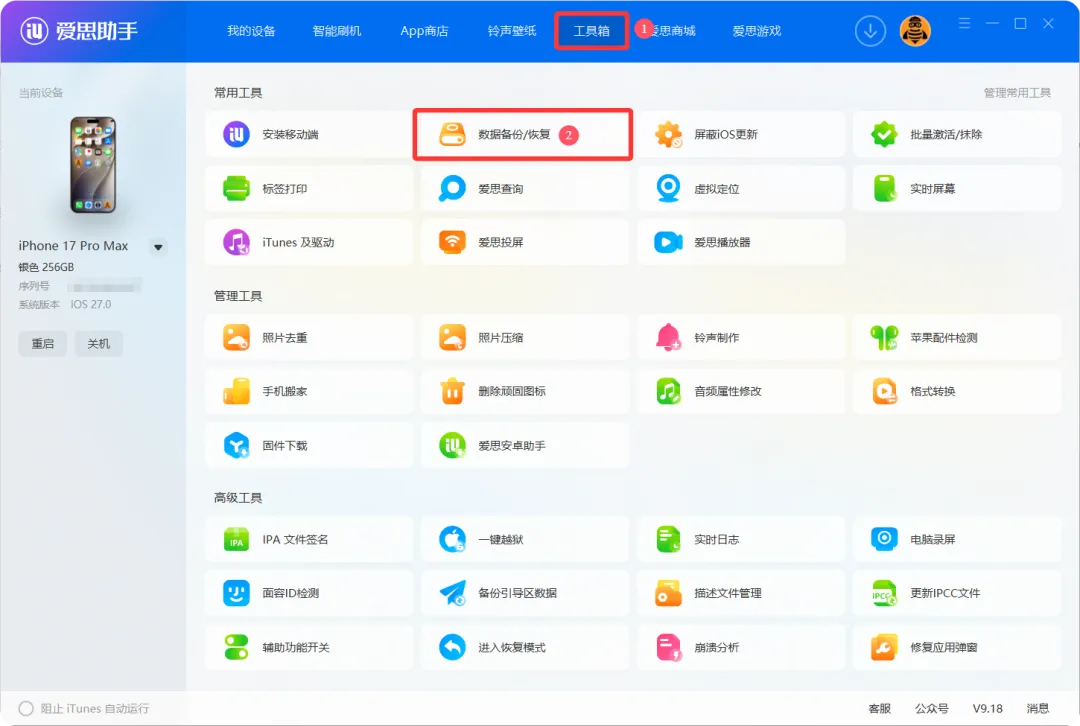This screenshot has height=726, width=1080.
Task: Open 崩溃分析 tool
Action: (740, 647)
